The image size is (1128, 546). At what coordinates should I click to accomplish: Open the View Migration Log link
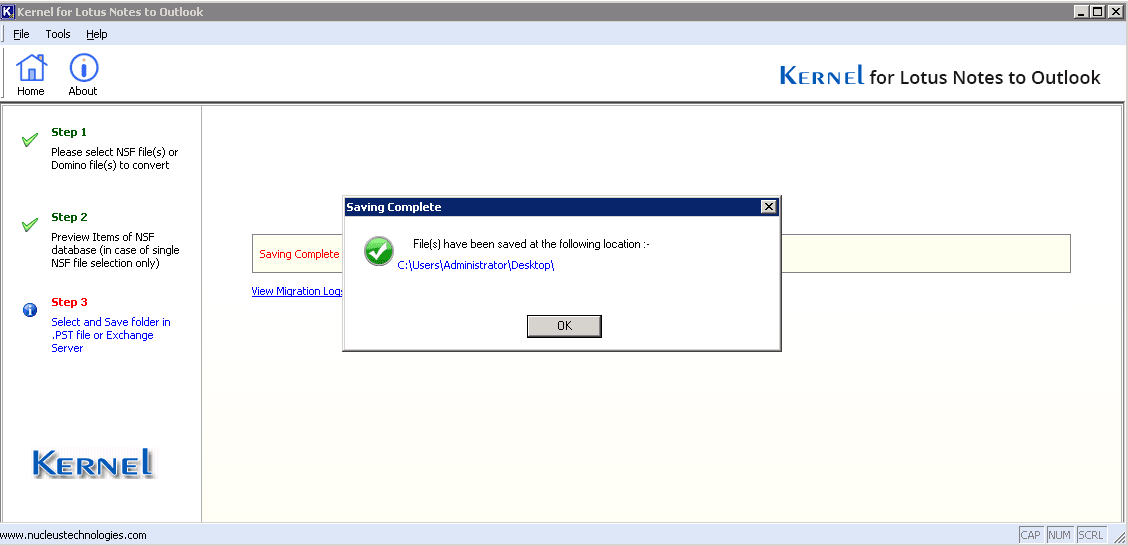pos(296,291)
